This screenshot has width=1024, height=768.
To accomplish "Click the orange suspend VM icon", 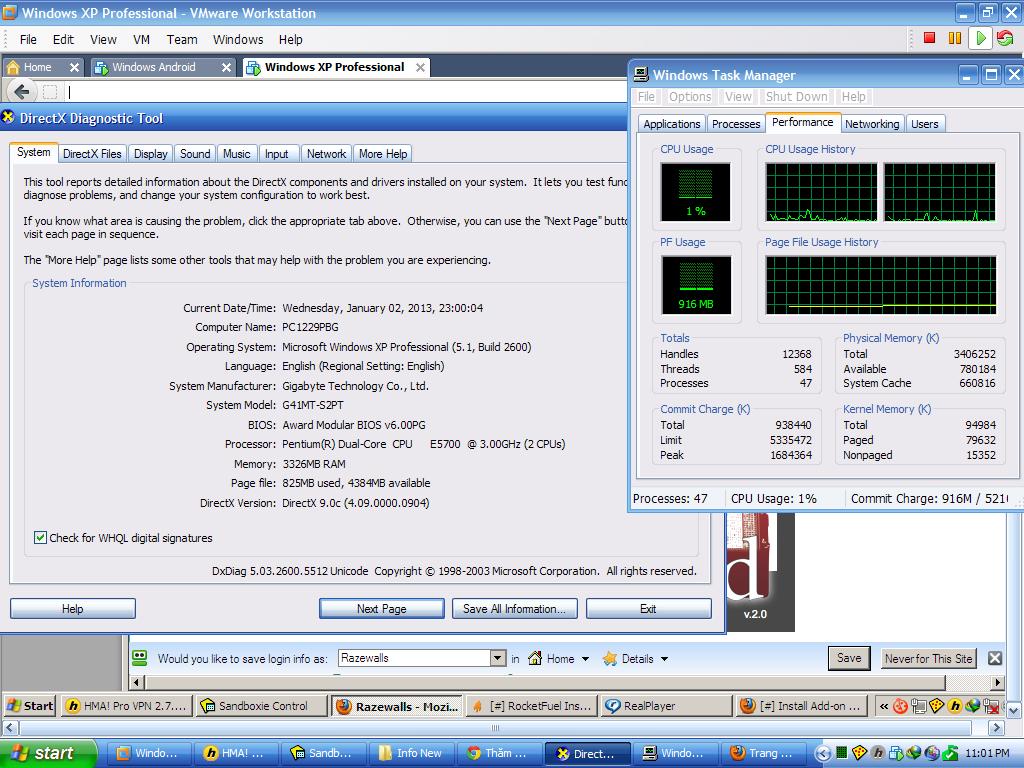I will (955, 38).
